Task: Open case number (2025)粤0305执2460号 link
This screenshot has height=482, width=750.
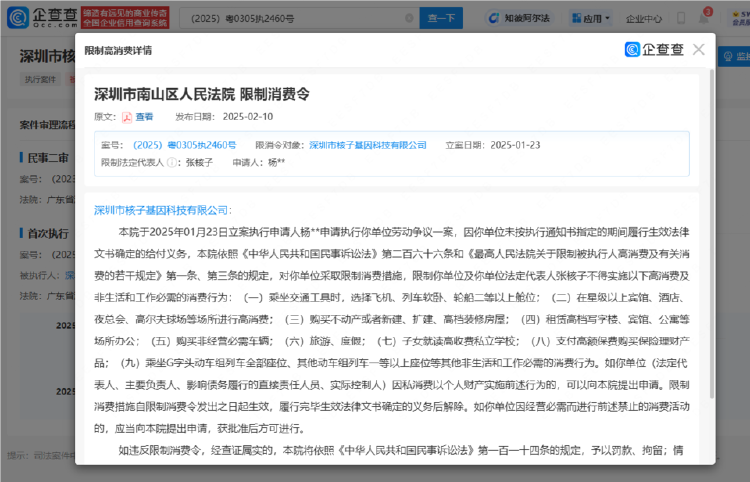Action: point(184,145)
